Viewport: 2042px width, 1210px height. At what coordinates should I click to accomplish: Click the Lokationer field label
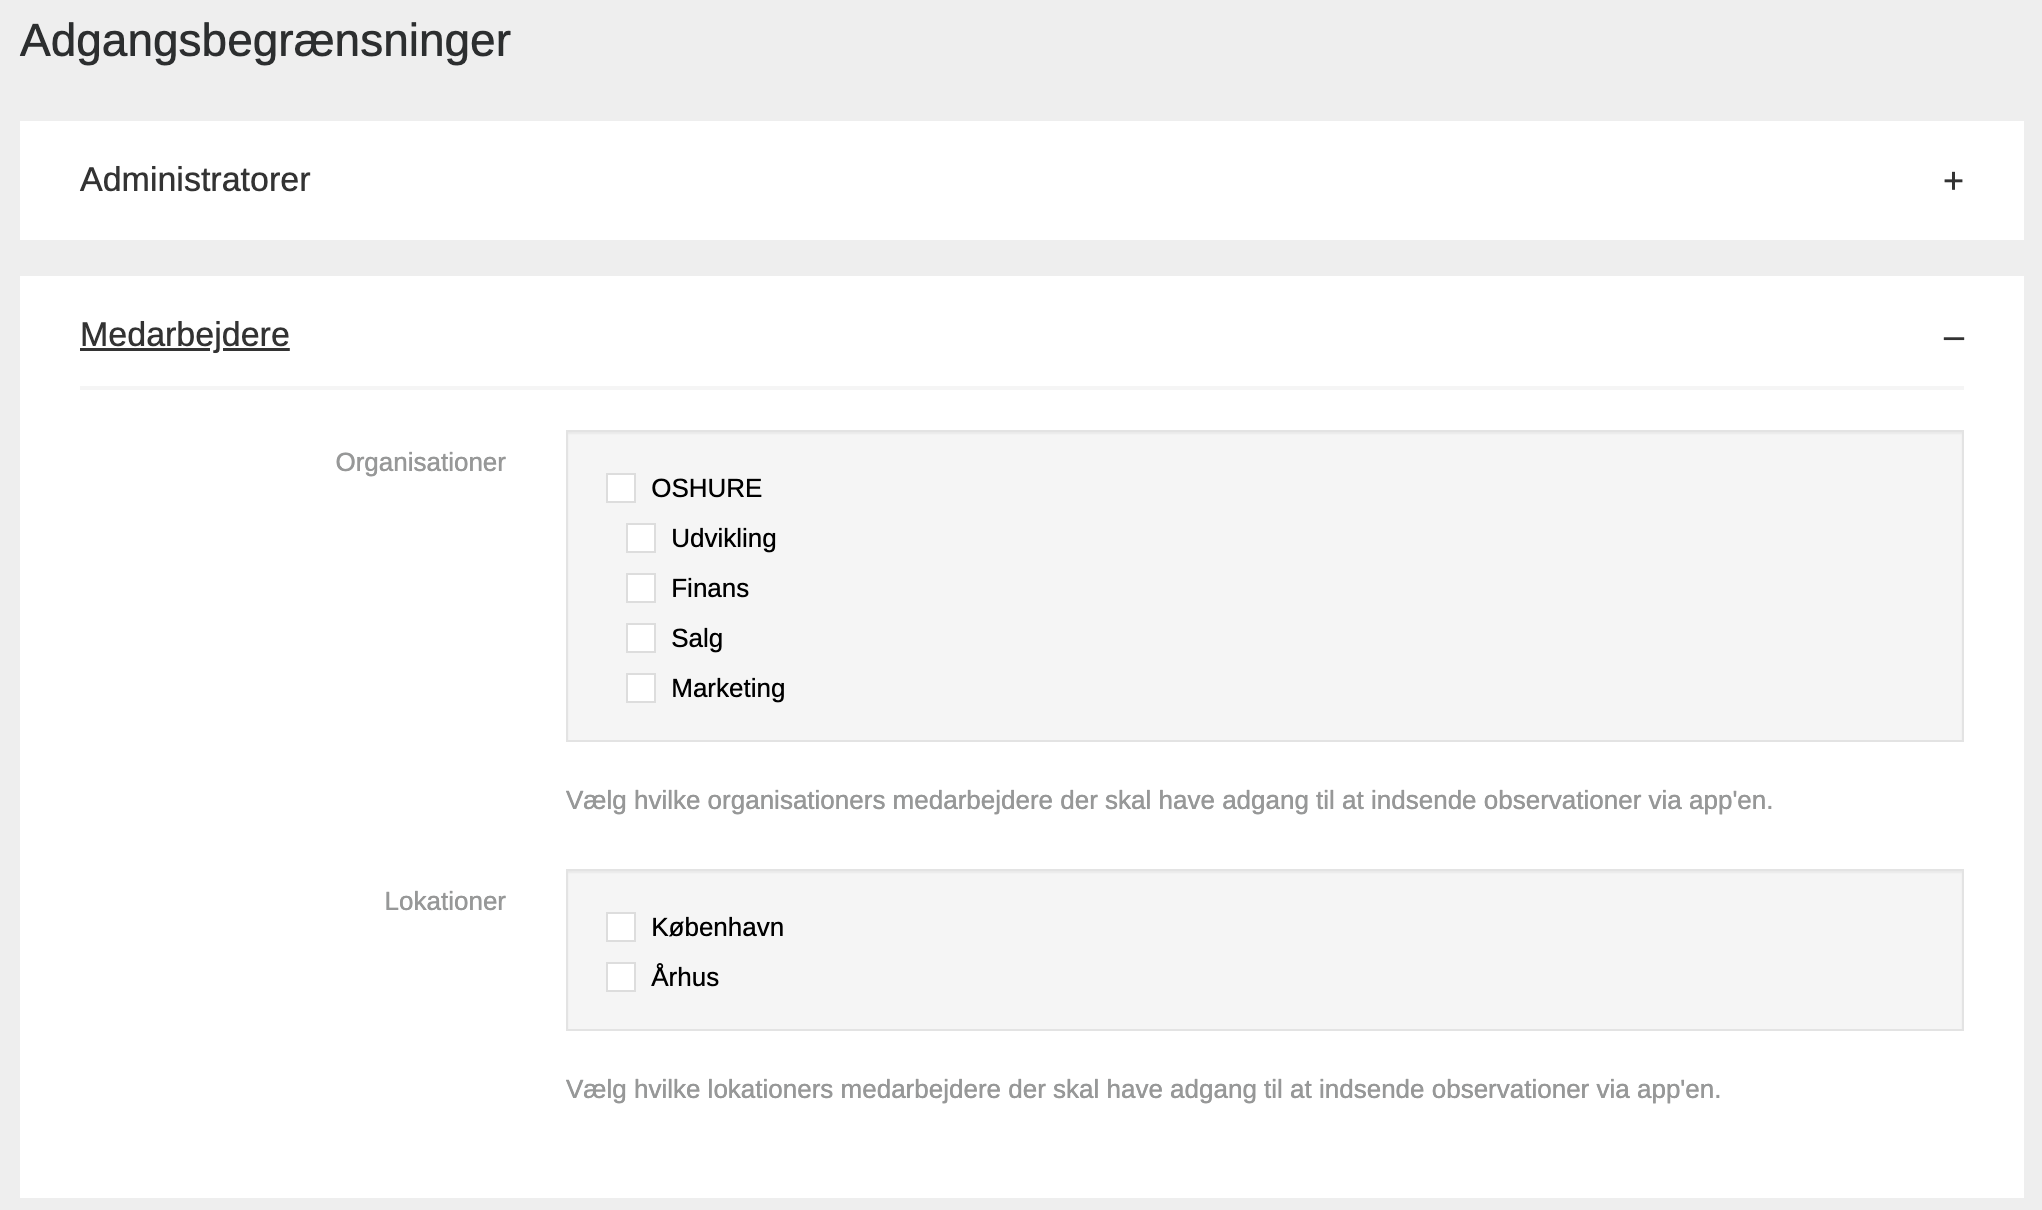point(445,901)
